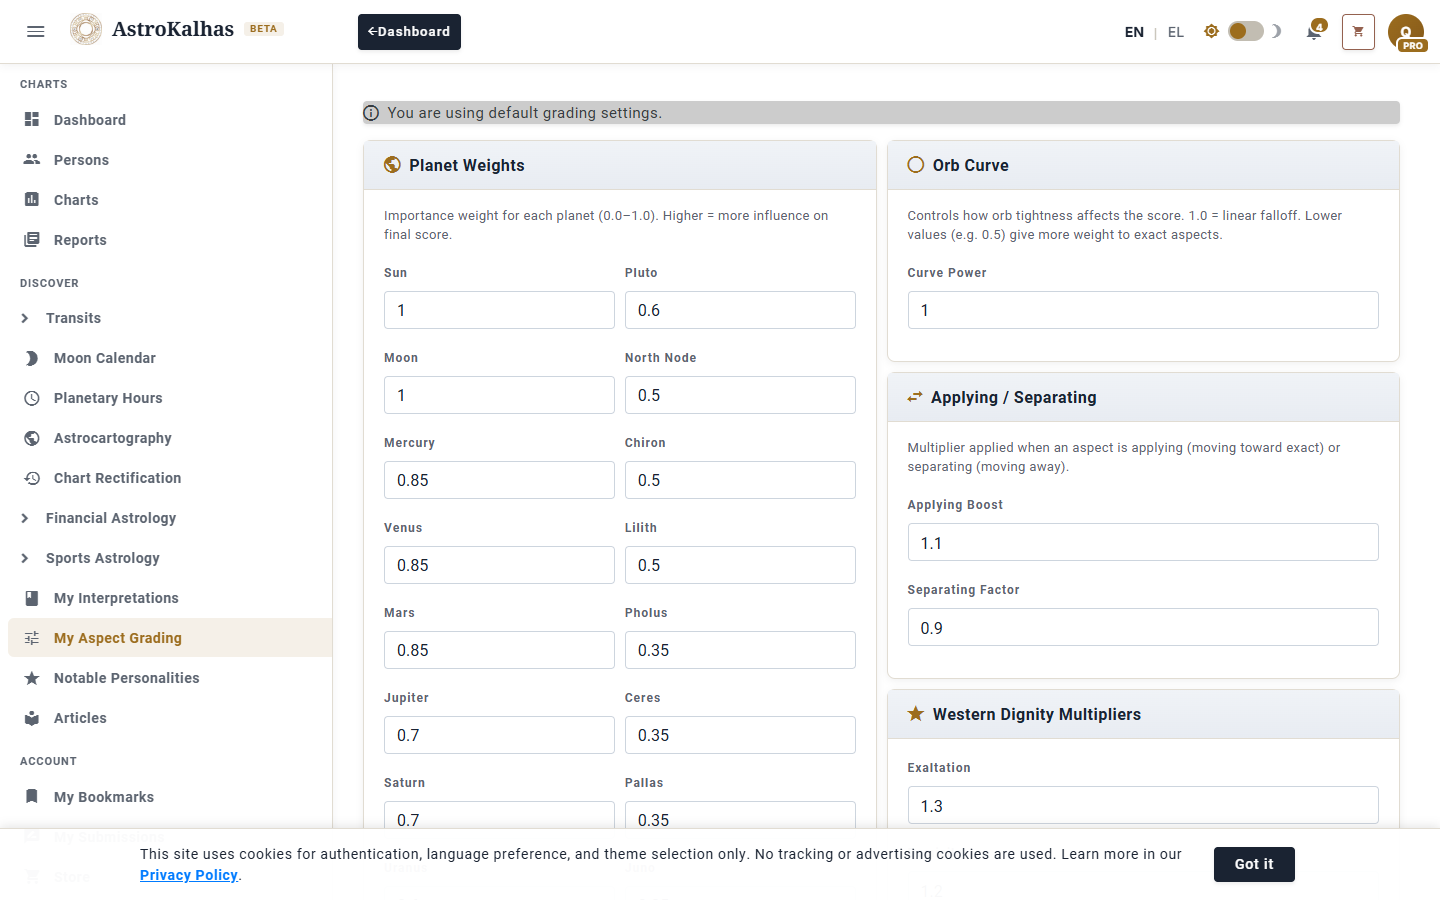Switch language to EN
The height and width of the screenshot is (900, 1440).
coord(1134,32)
